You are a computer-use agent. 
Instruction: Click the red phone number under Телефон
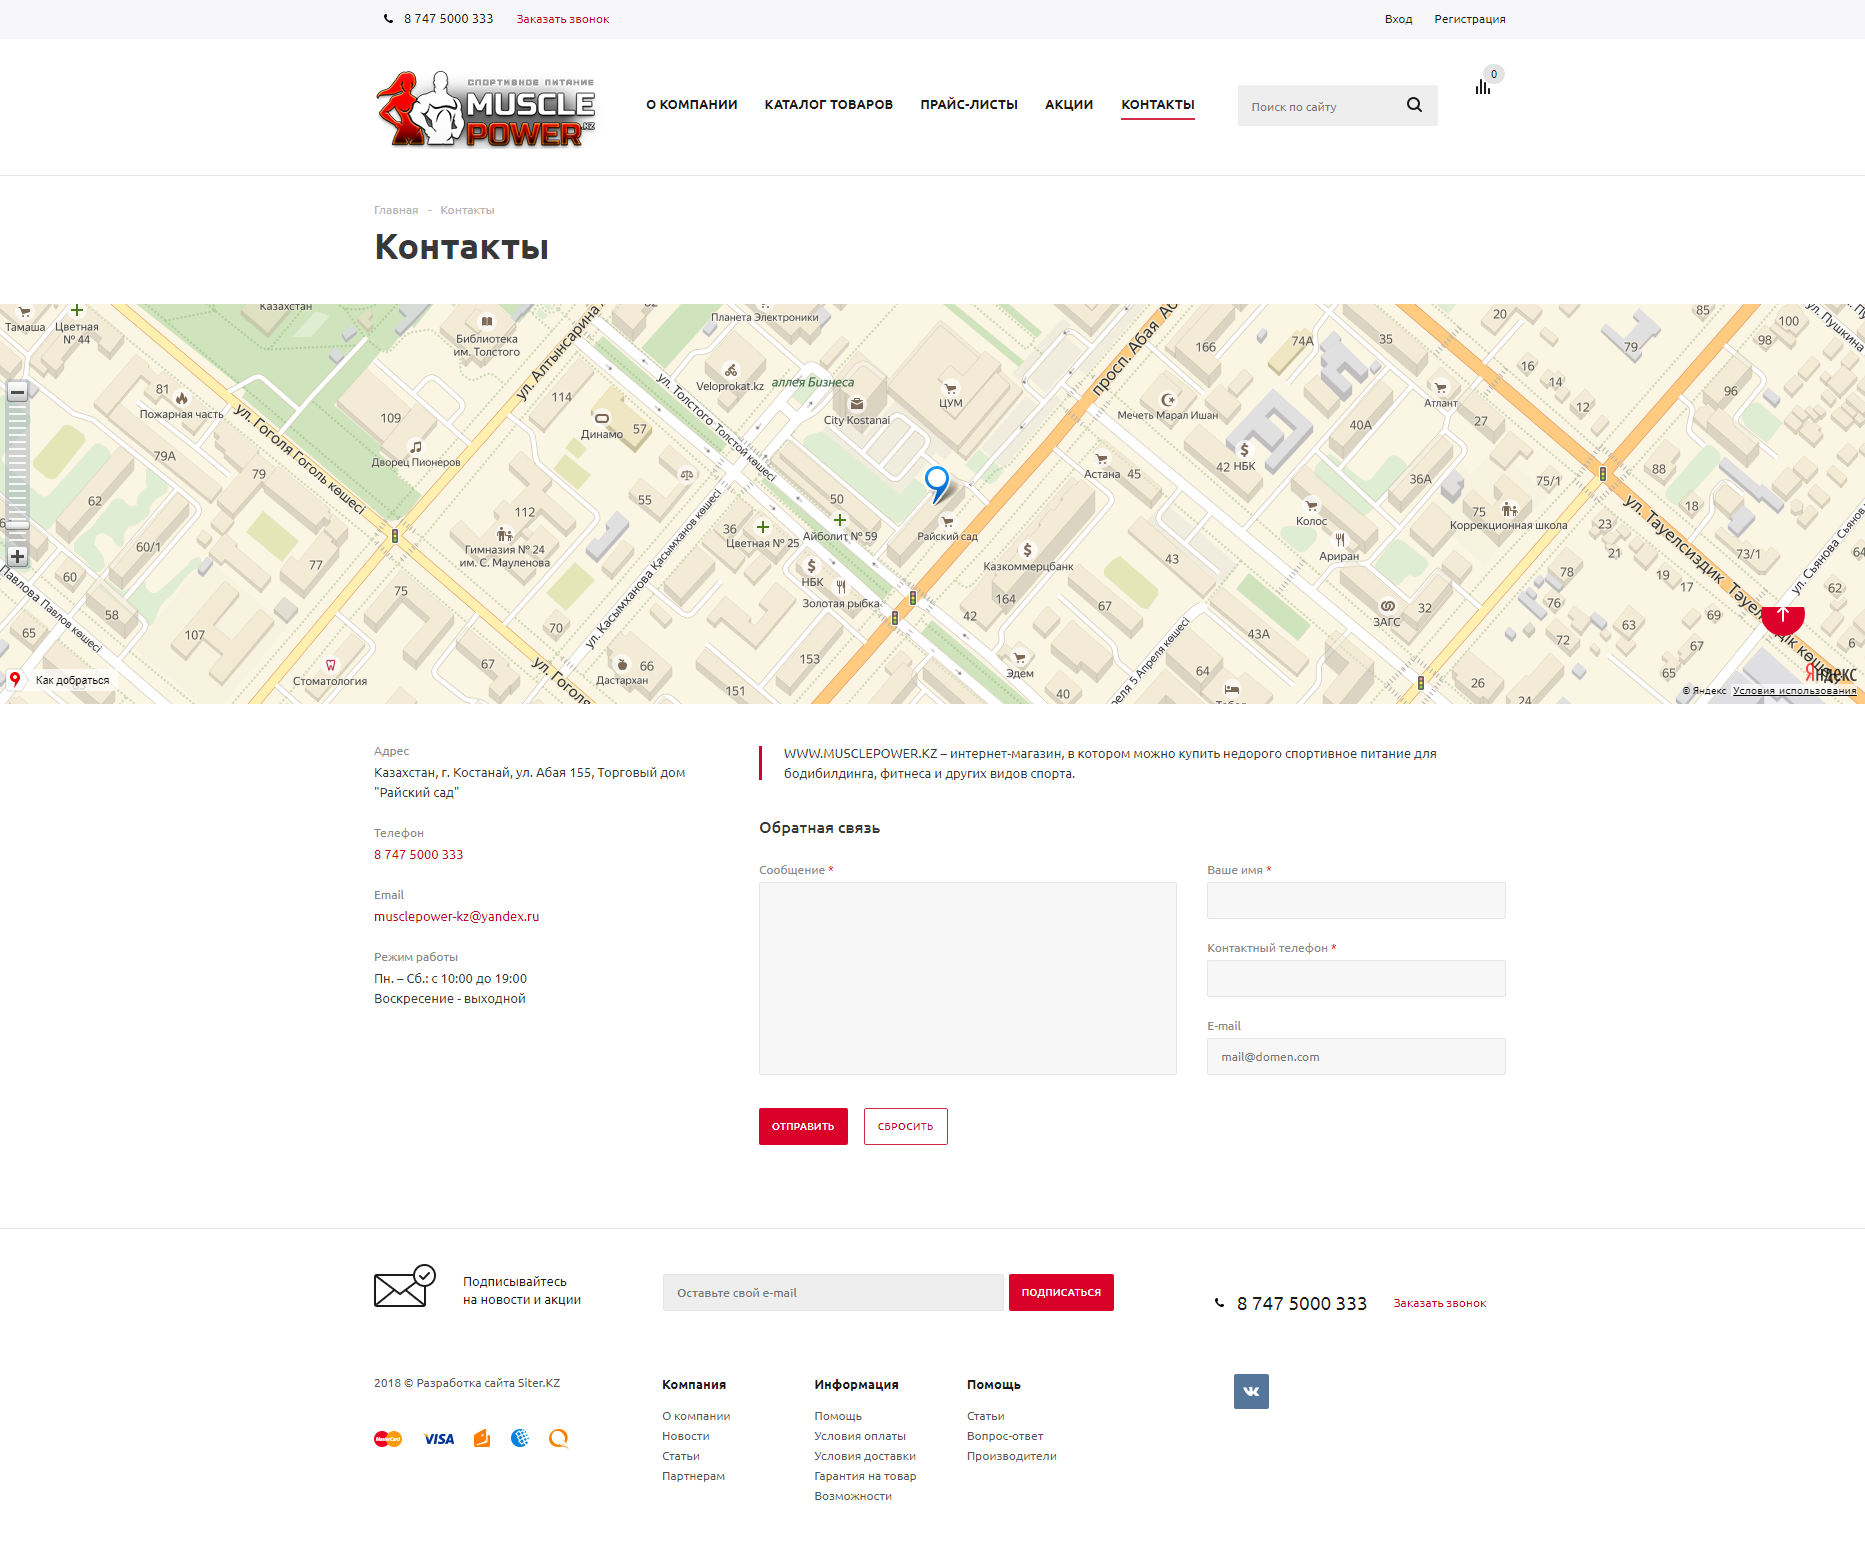(419, 855)
